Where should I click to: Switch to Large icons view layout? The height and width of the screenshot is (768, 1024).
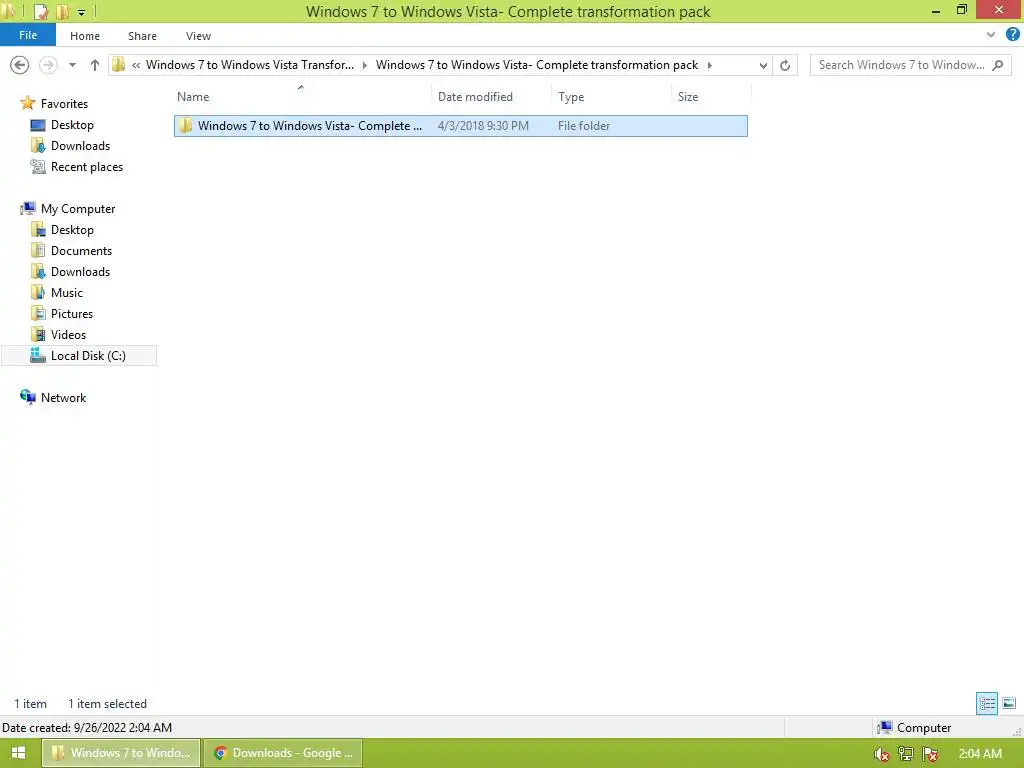click(1009, 703)
